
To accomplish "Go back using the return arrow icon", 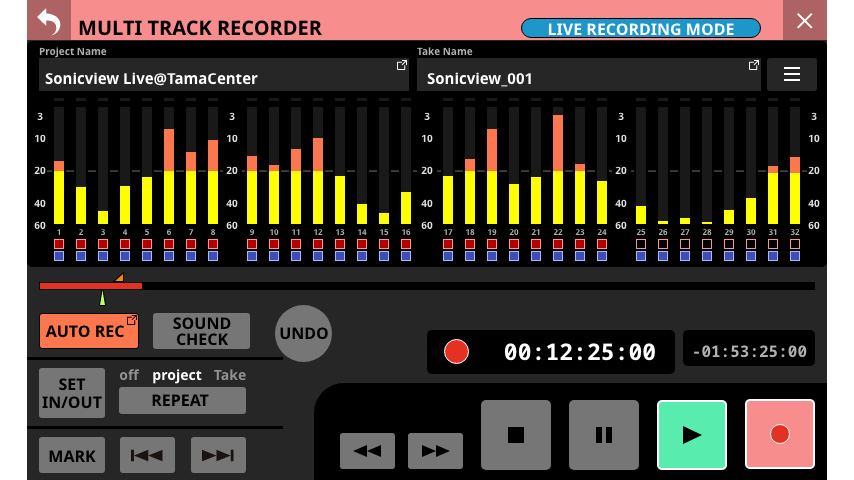I will pos(47,21).
